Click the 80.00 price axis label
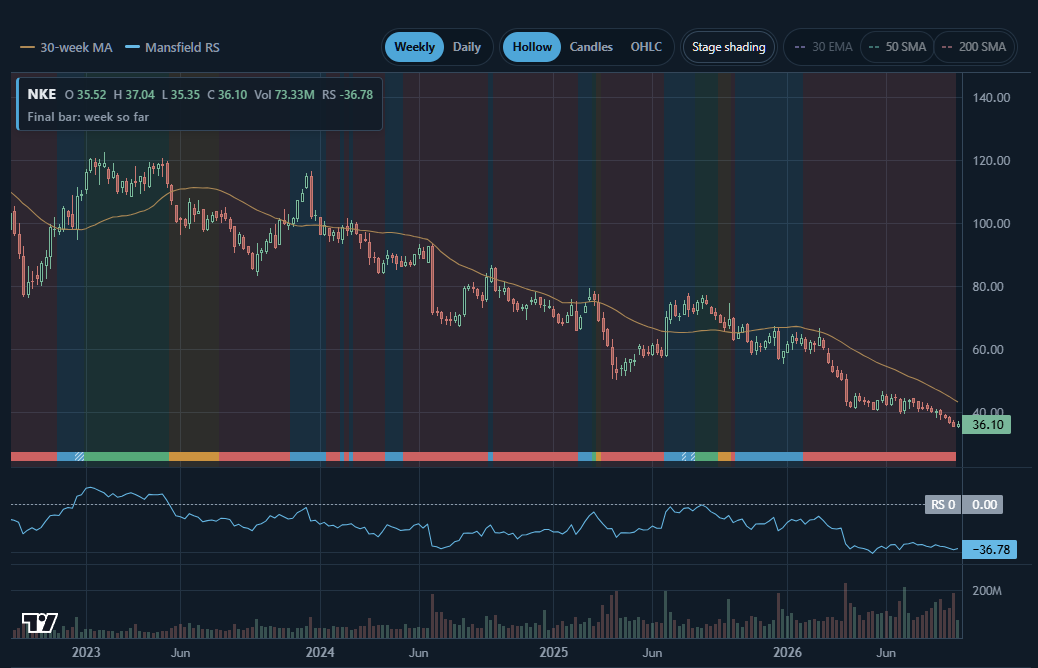 (988, 286)
